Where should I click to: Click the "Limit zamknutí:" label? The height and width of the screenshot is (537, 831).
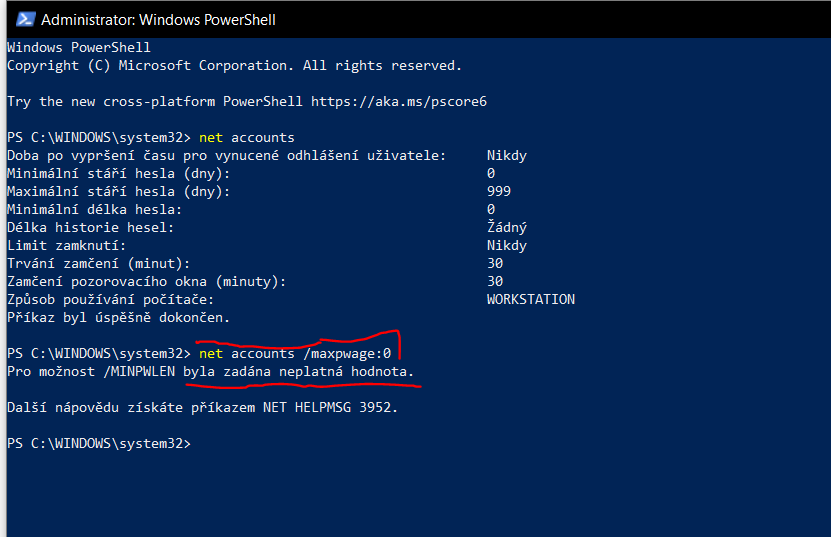pos(67,245)
